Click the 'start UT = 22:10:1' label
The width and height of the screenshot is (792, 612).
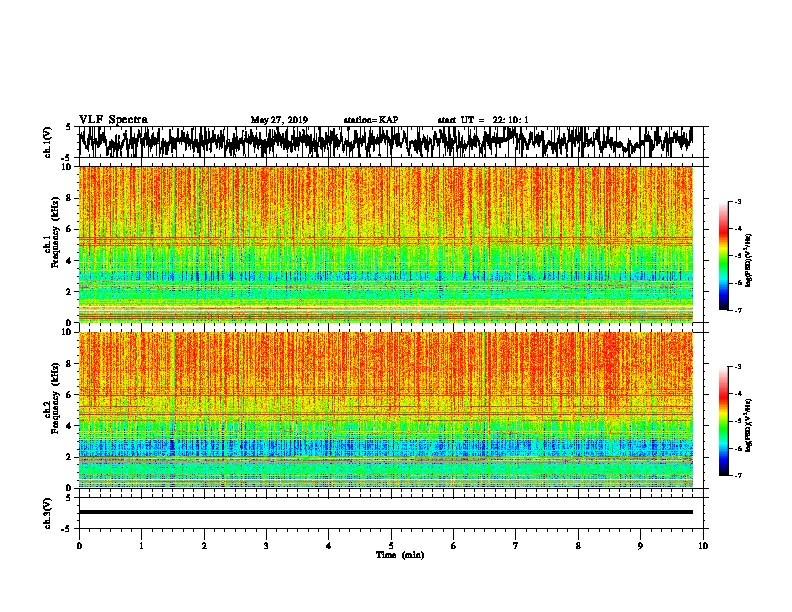[x=483, y=120]
